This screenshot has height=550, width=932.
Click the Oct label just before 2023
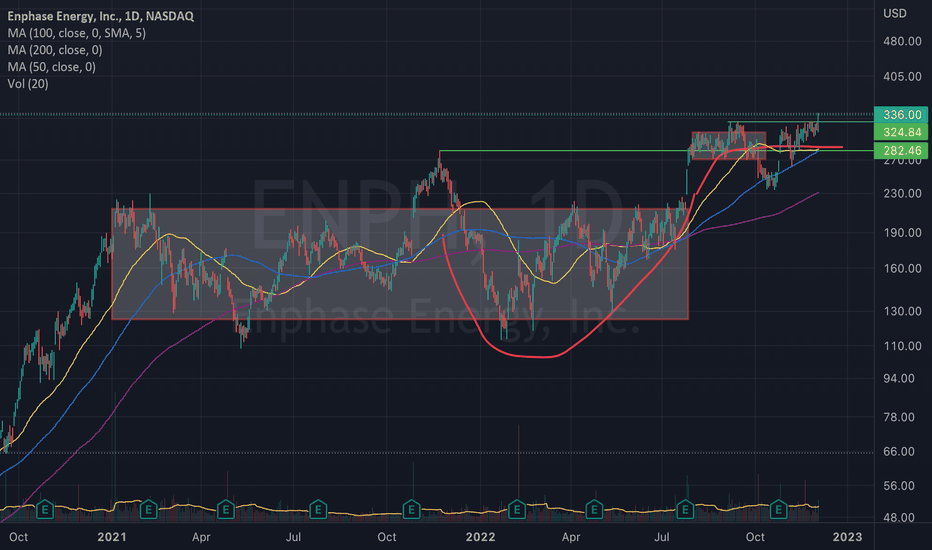point(755,537)
